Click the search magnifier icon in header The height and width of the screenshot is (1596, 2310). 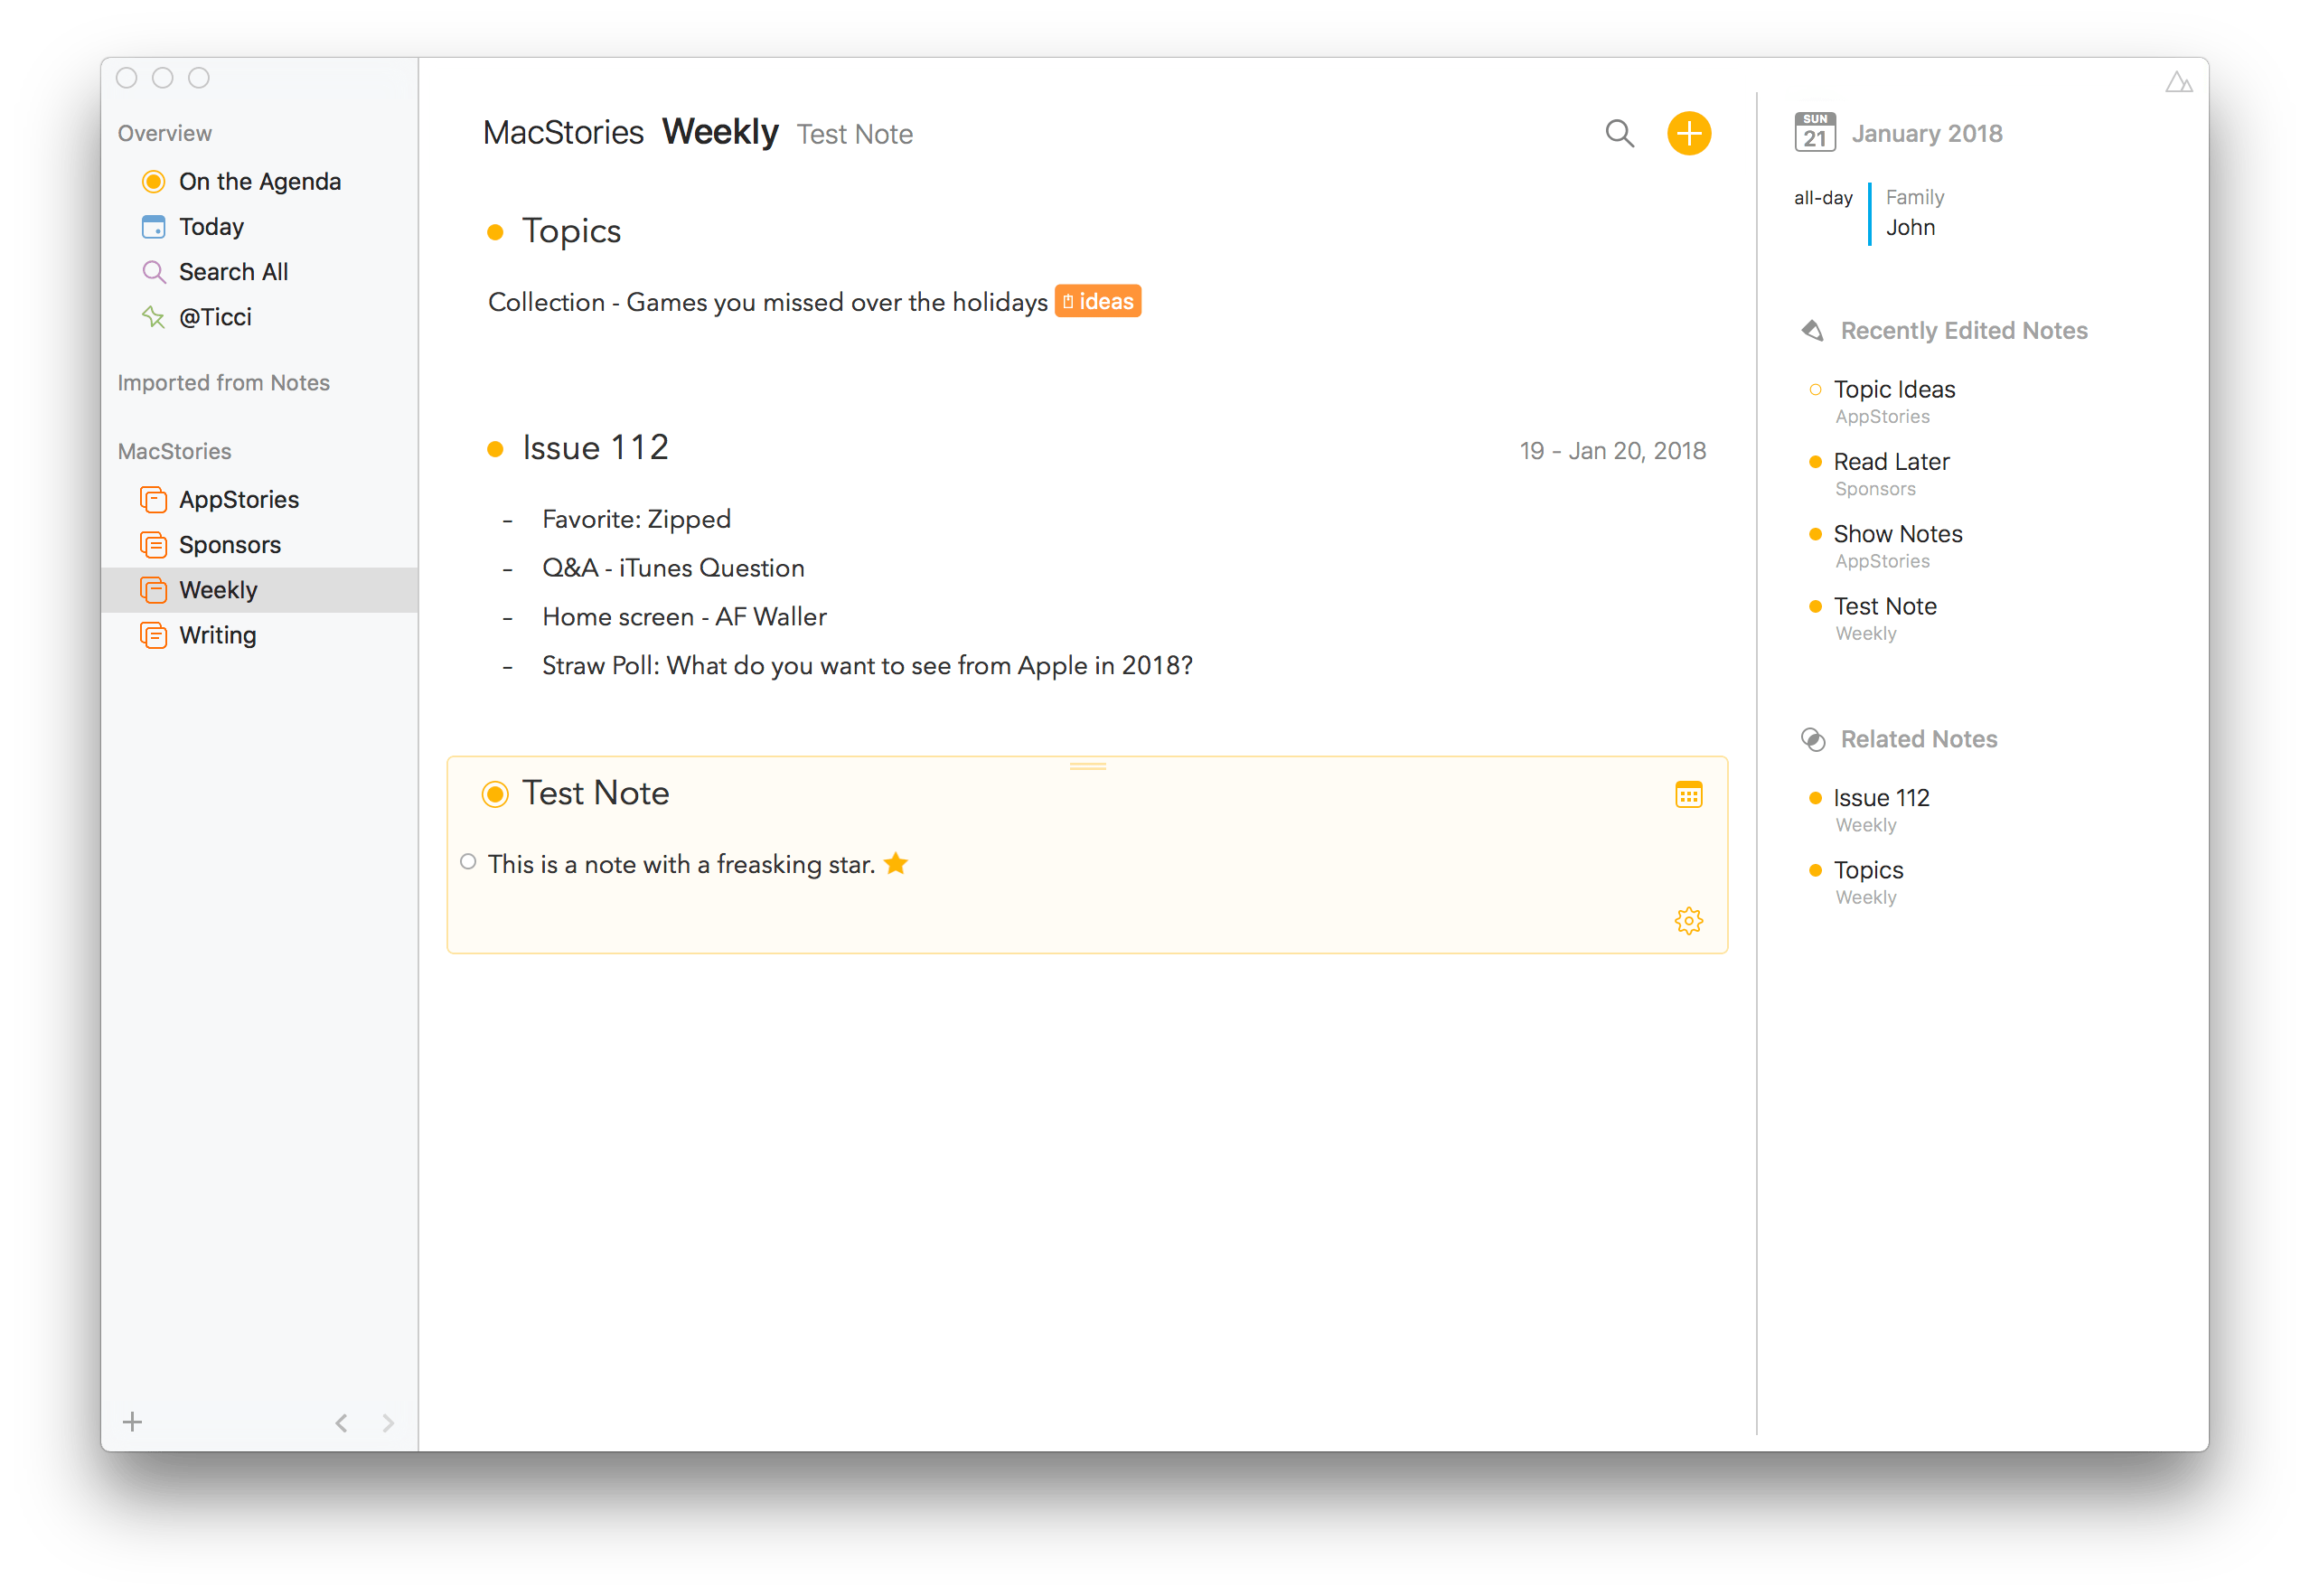pos(1619,133)
